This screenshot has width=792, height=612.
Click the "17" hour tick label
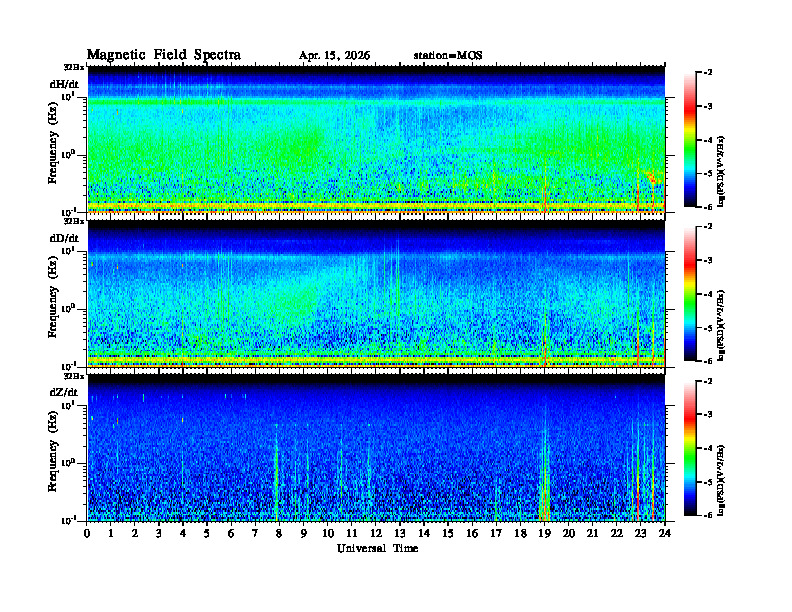tap(496, 533)
